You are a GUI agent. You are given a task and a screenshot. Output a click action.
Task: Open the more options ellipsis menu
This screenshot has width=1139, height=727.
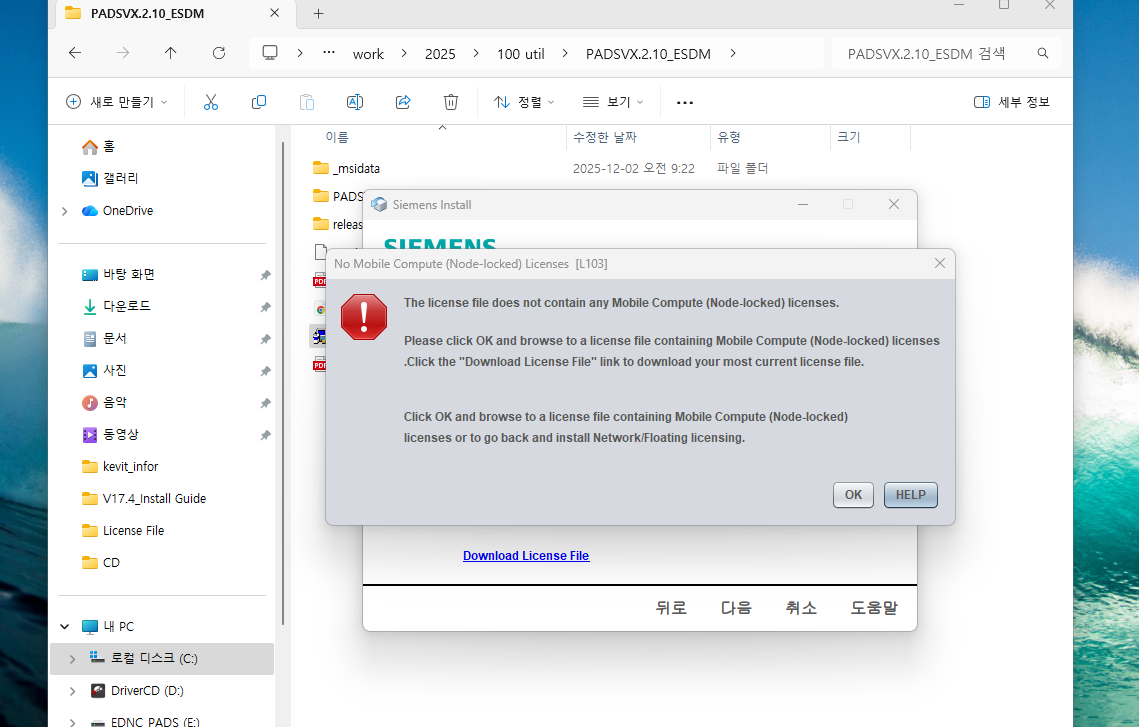point(685,102)
